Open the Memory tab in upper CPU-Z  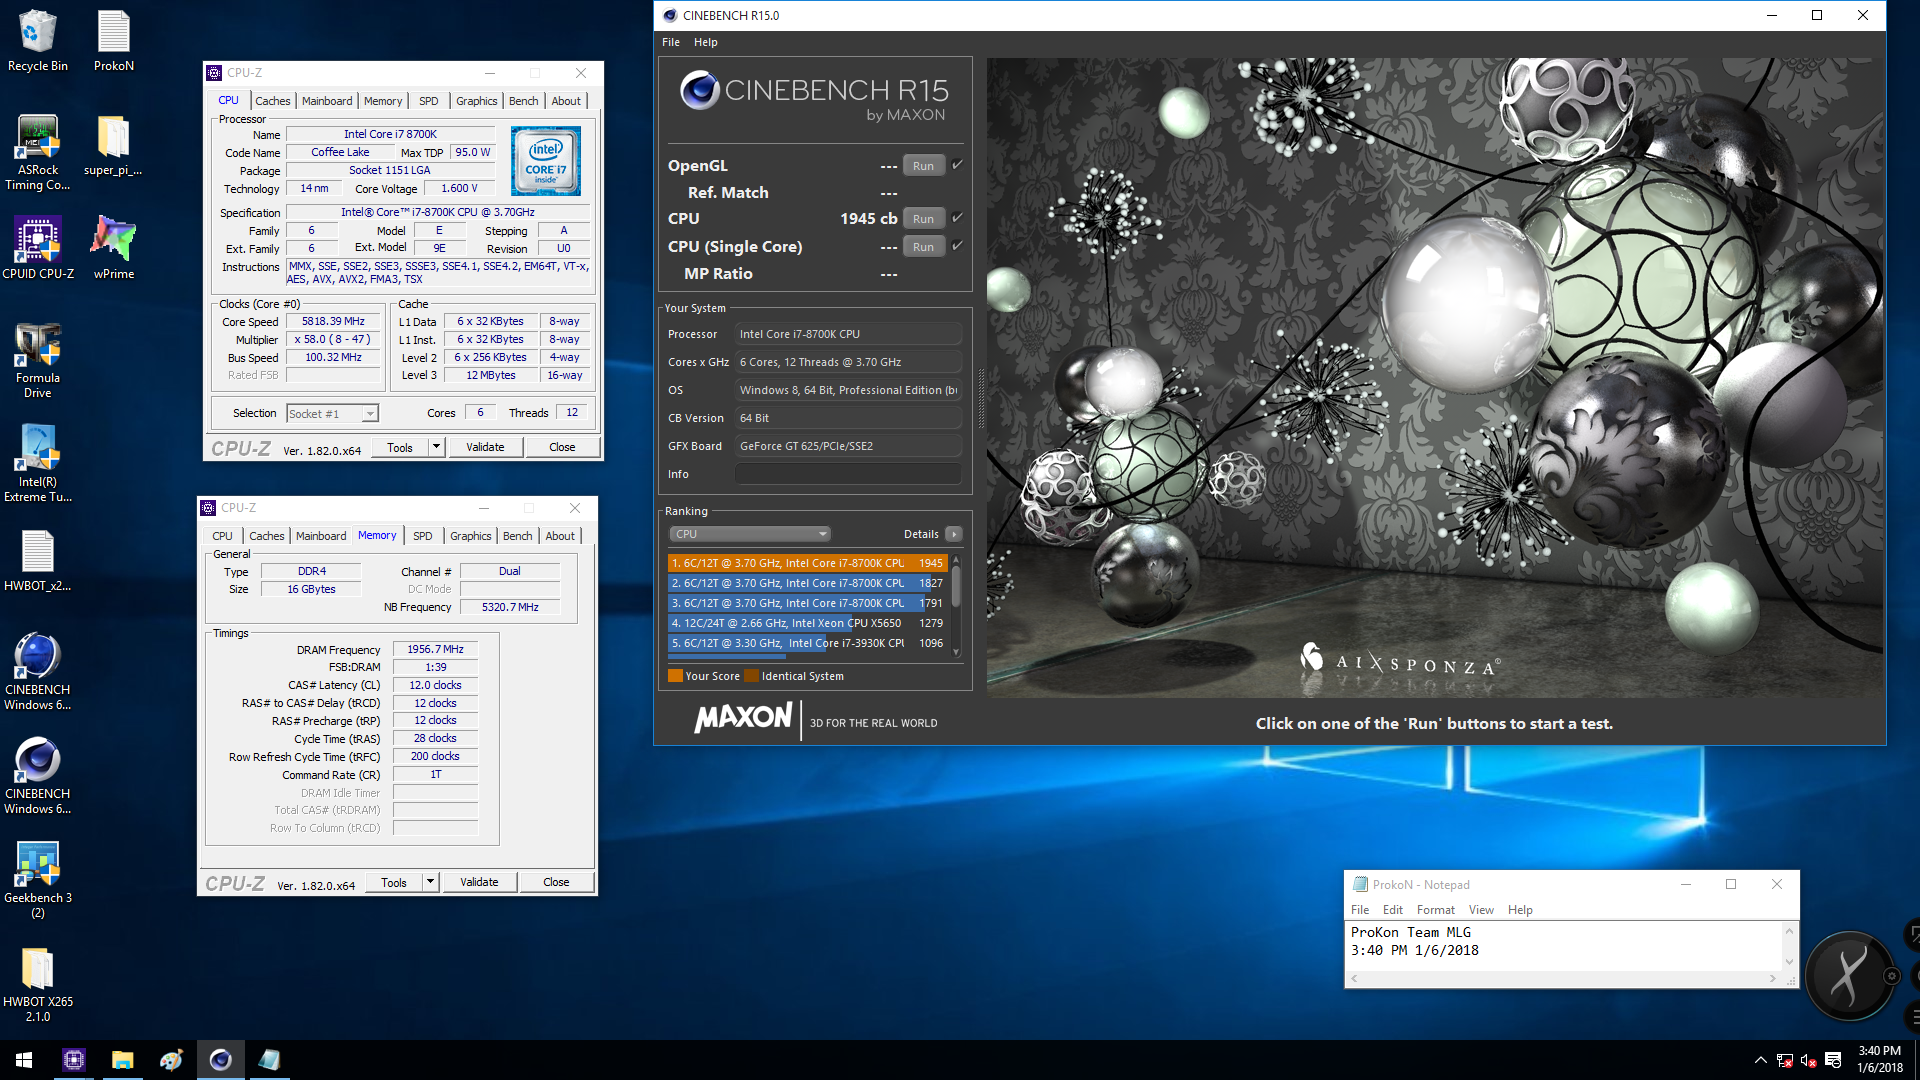tap(383, 101)
